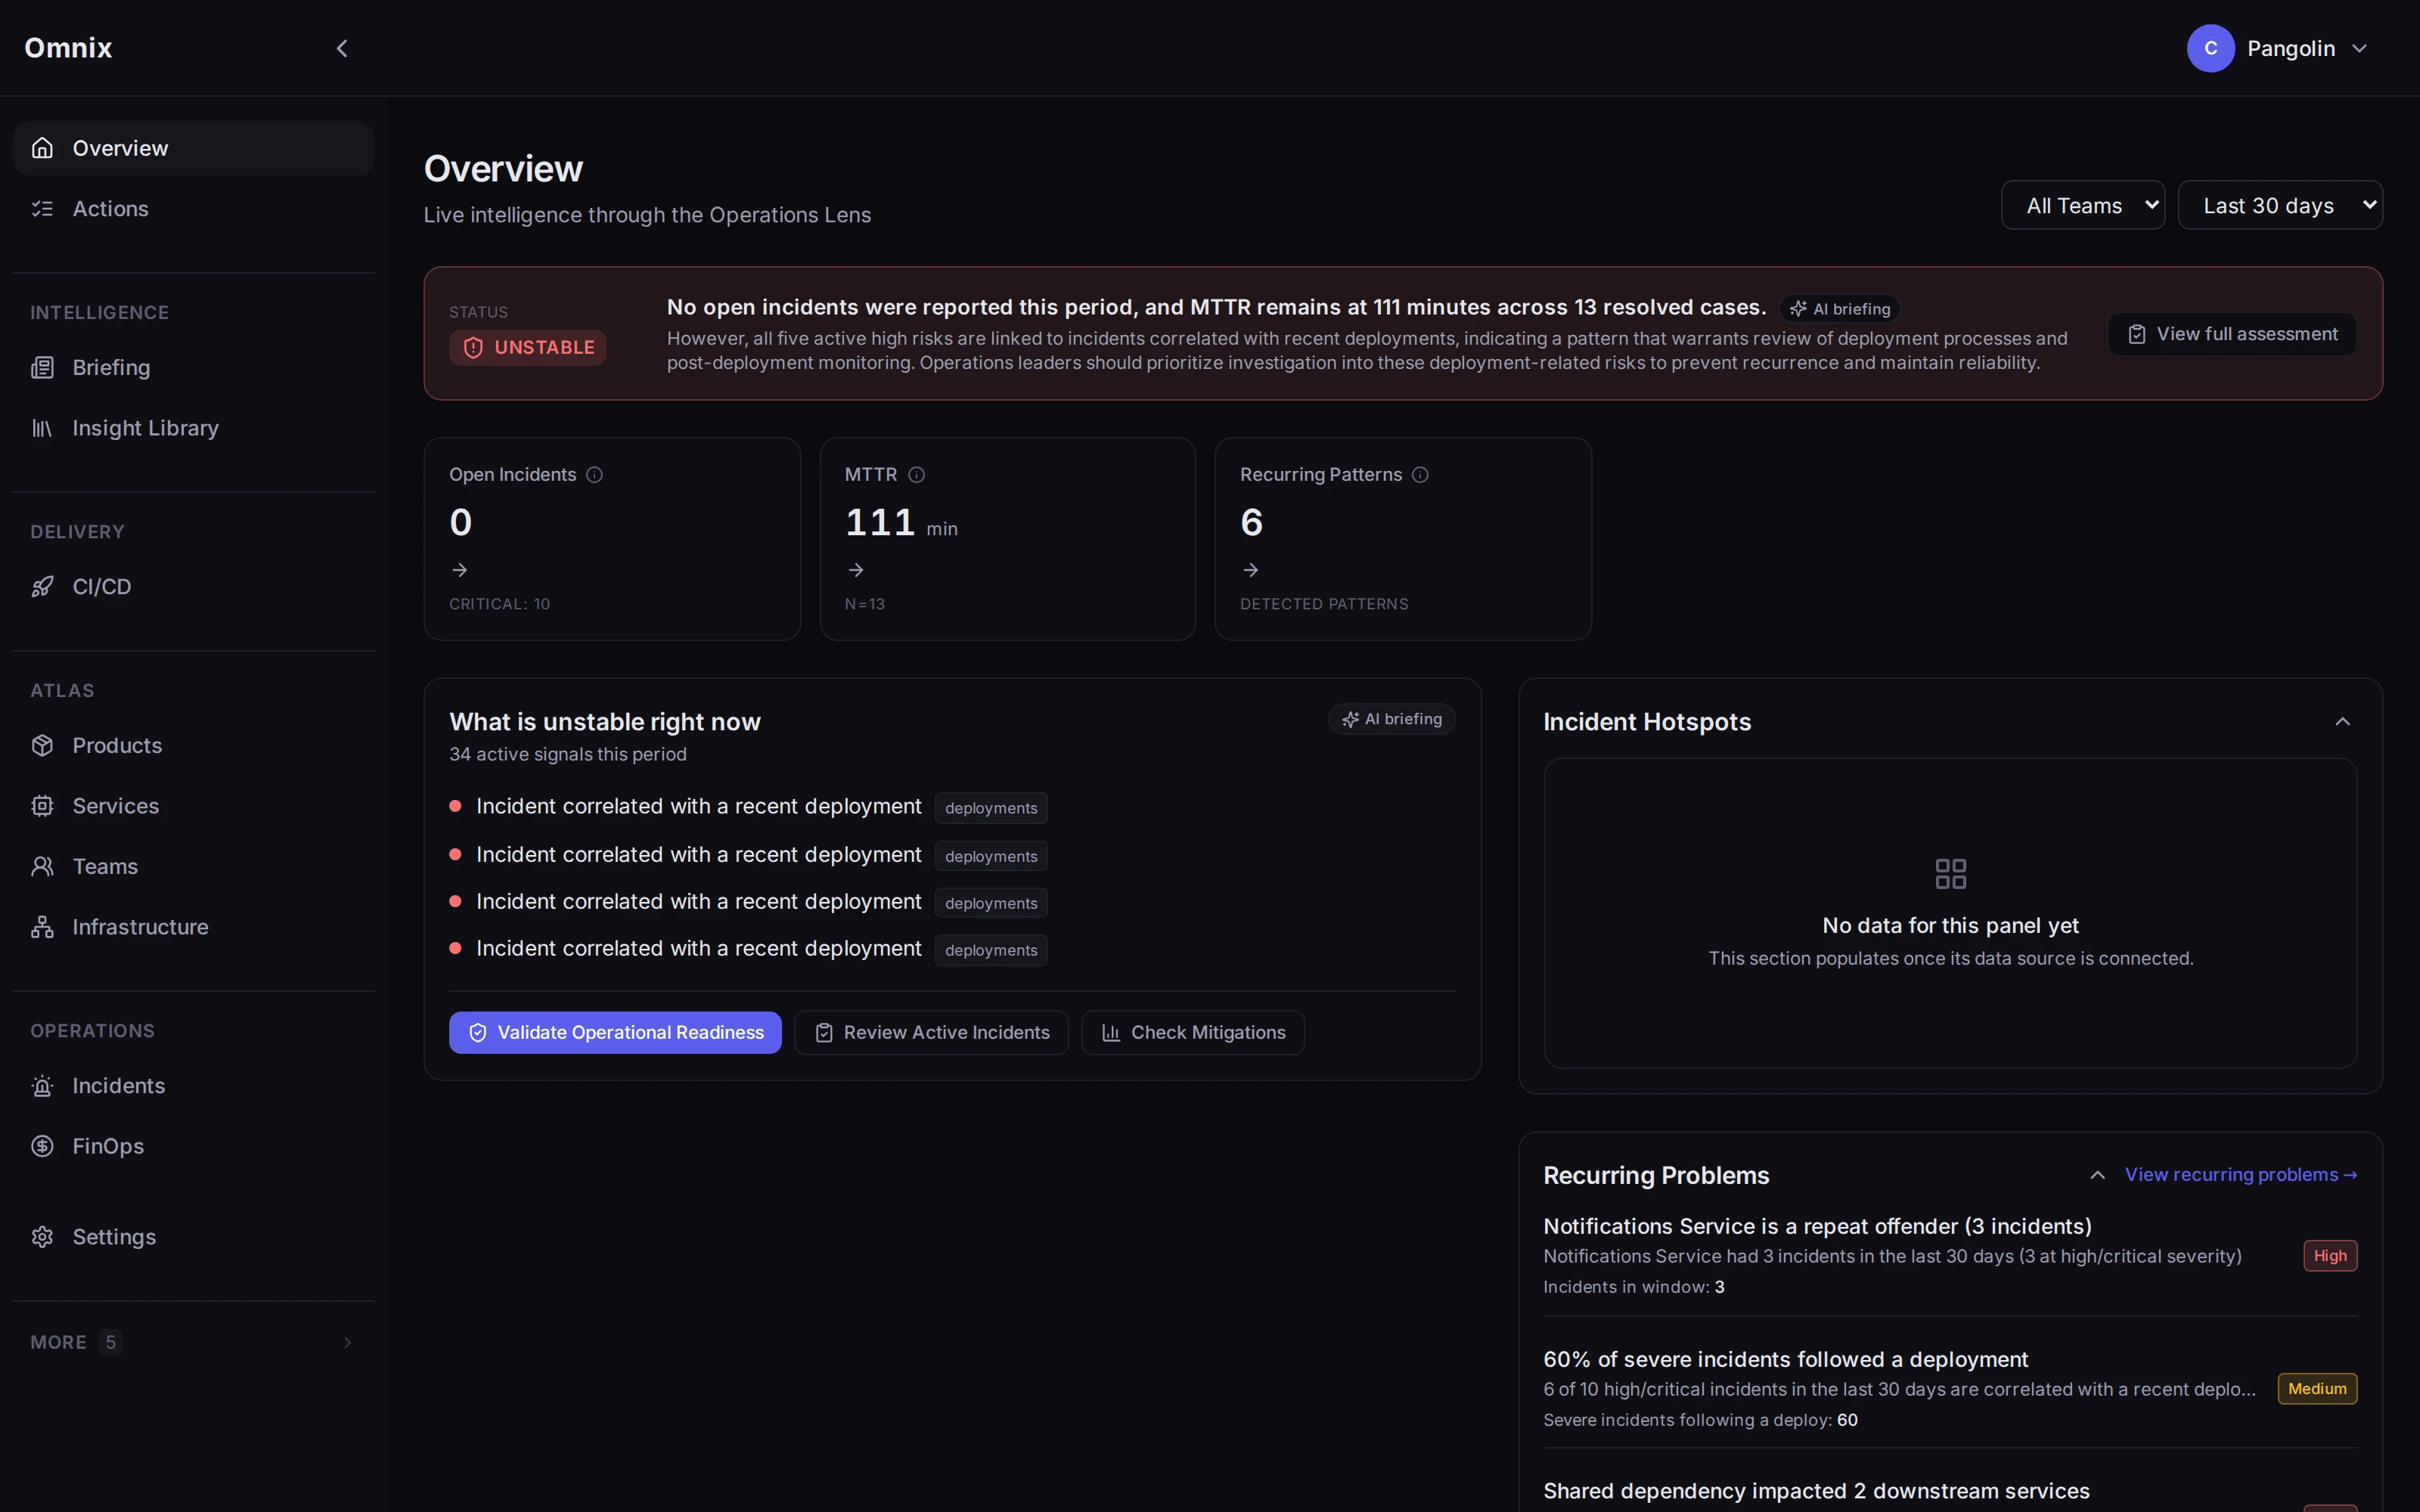Image resolution: width=2420 pixels, height=1512 pixels.
Task: Click the Teams people icon
Action: [x=42, y=867]
